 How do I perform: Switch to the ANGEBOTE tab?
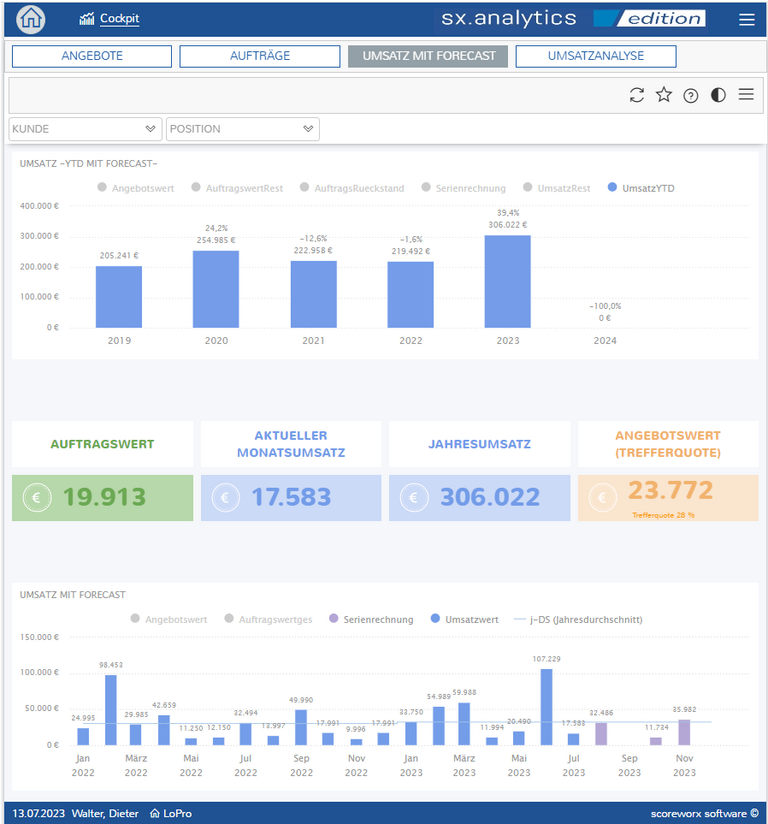pos(91,56)
